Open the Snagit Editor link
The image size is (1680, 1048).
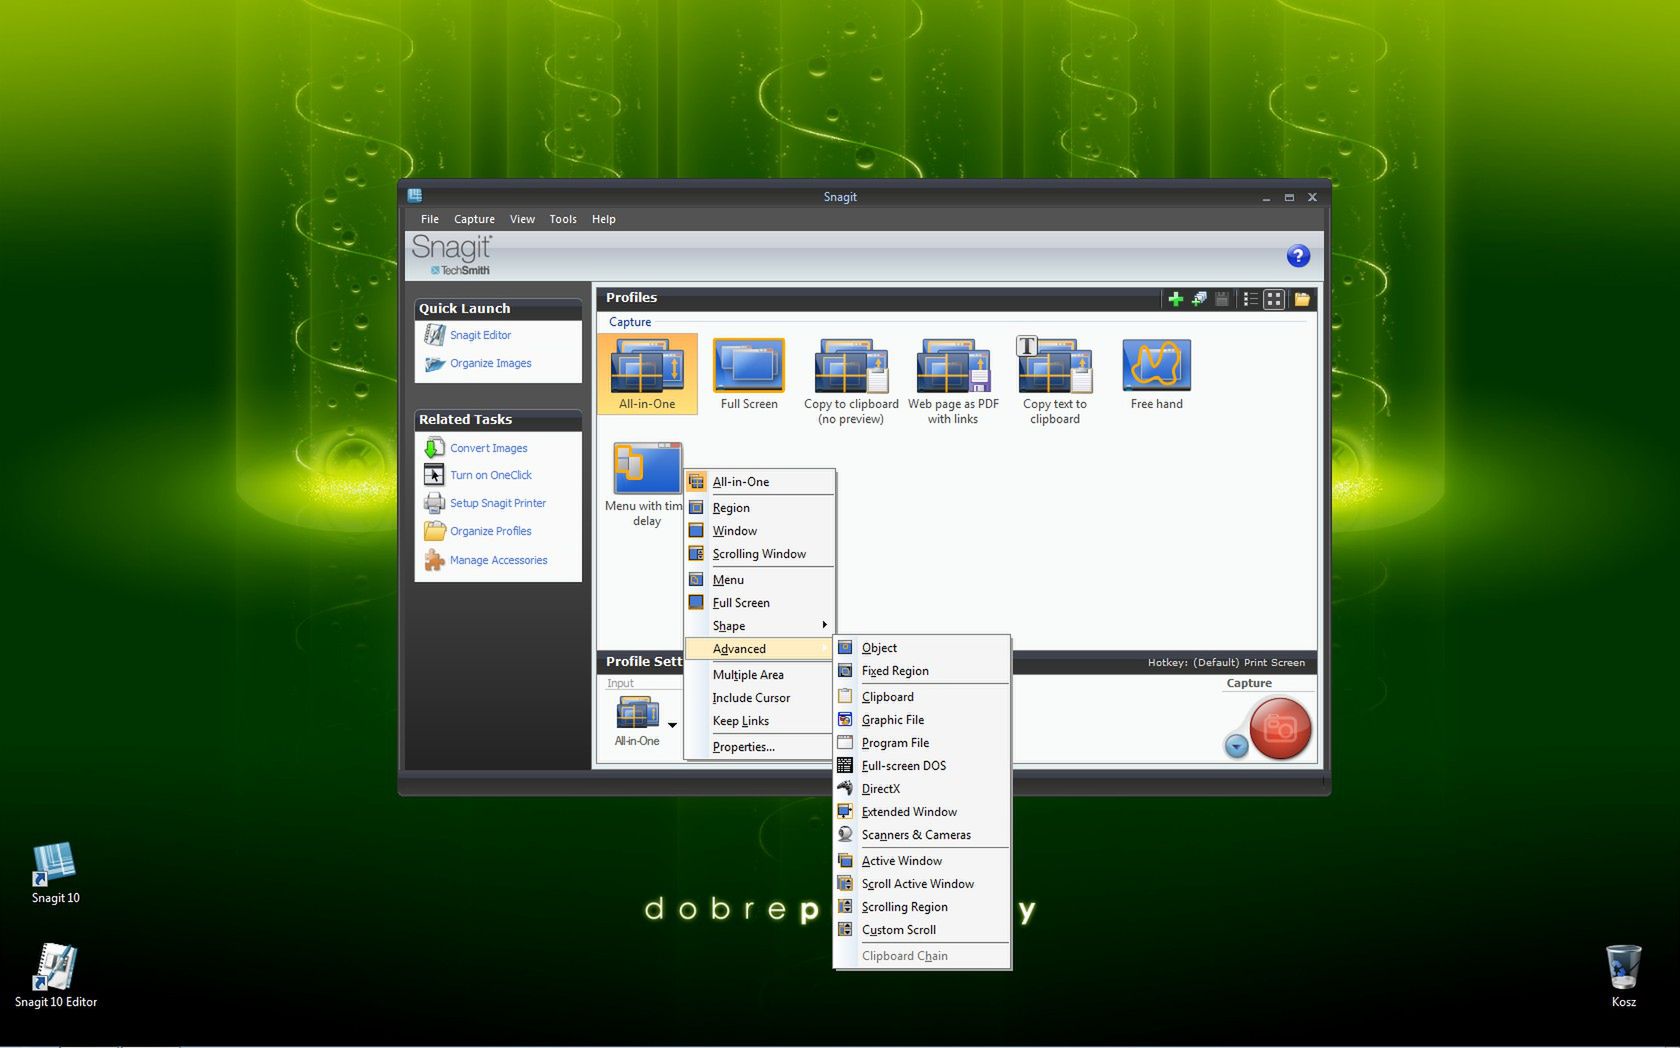(480, 335)
